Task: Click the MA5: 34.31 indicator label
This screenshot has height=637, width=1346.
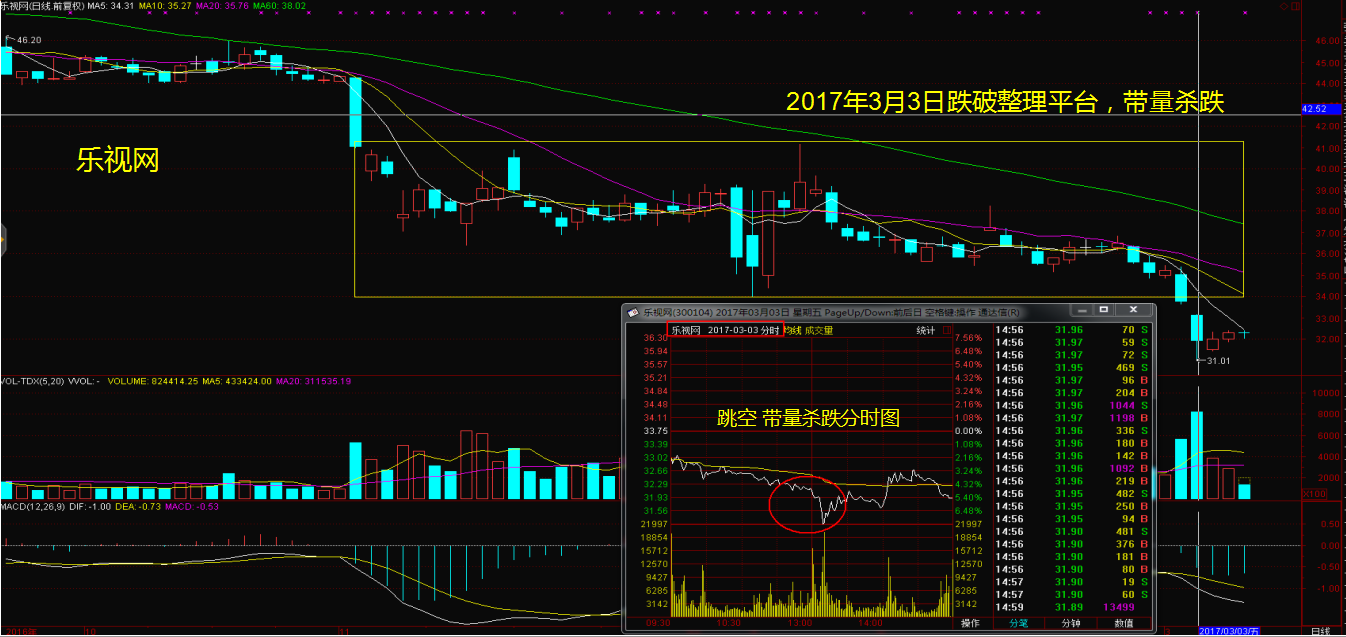Action: click(x=110, y=6)
